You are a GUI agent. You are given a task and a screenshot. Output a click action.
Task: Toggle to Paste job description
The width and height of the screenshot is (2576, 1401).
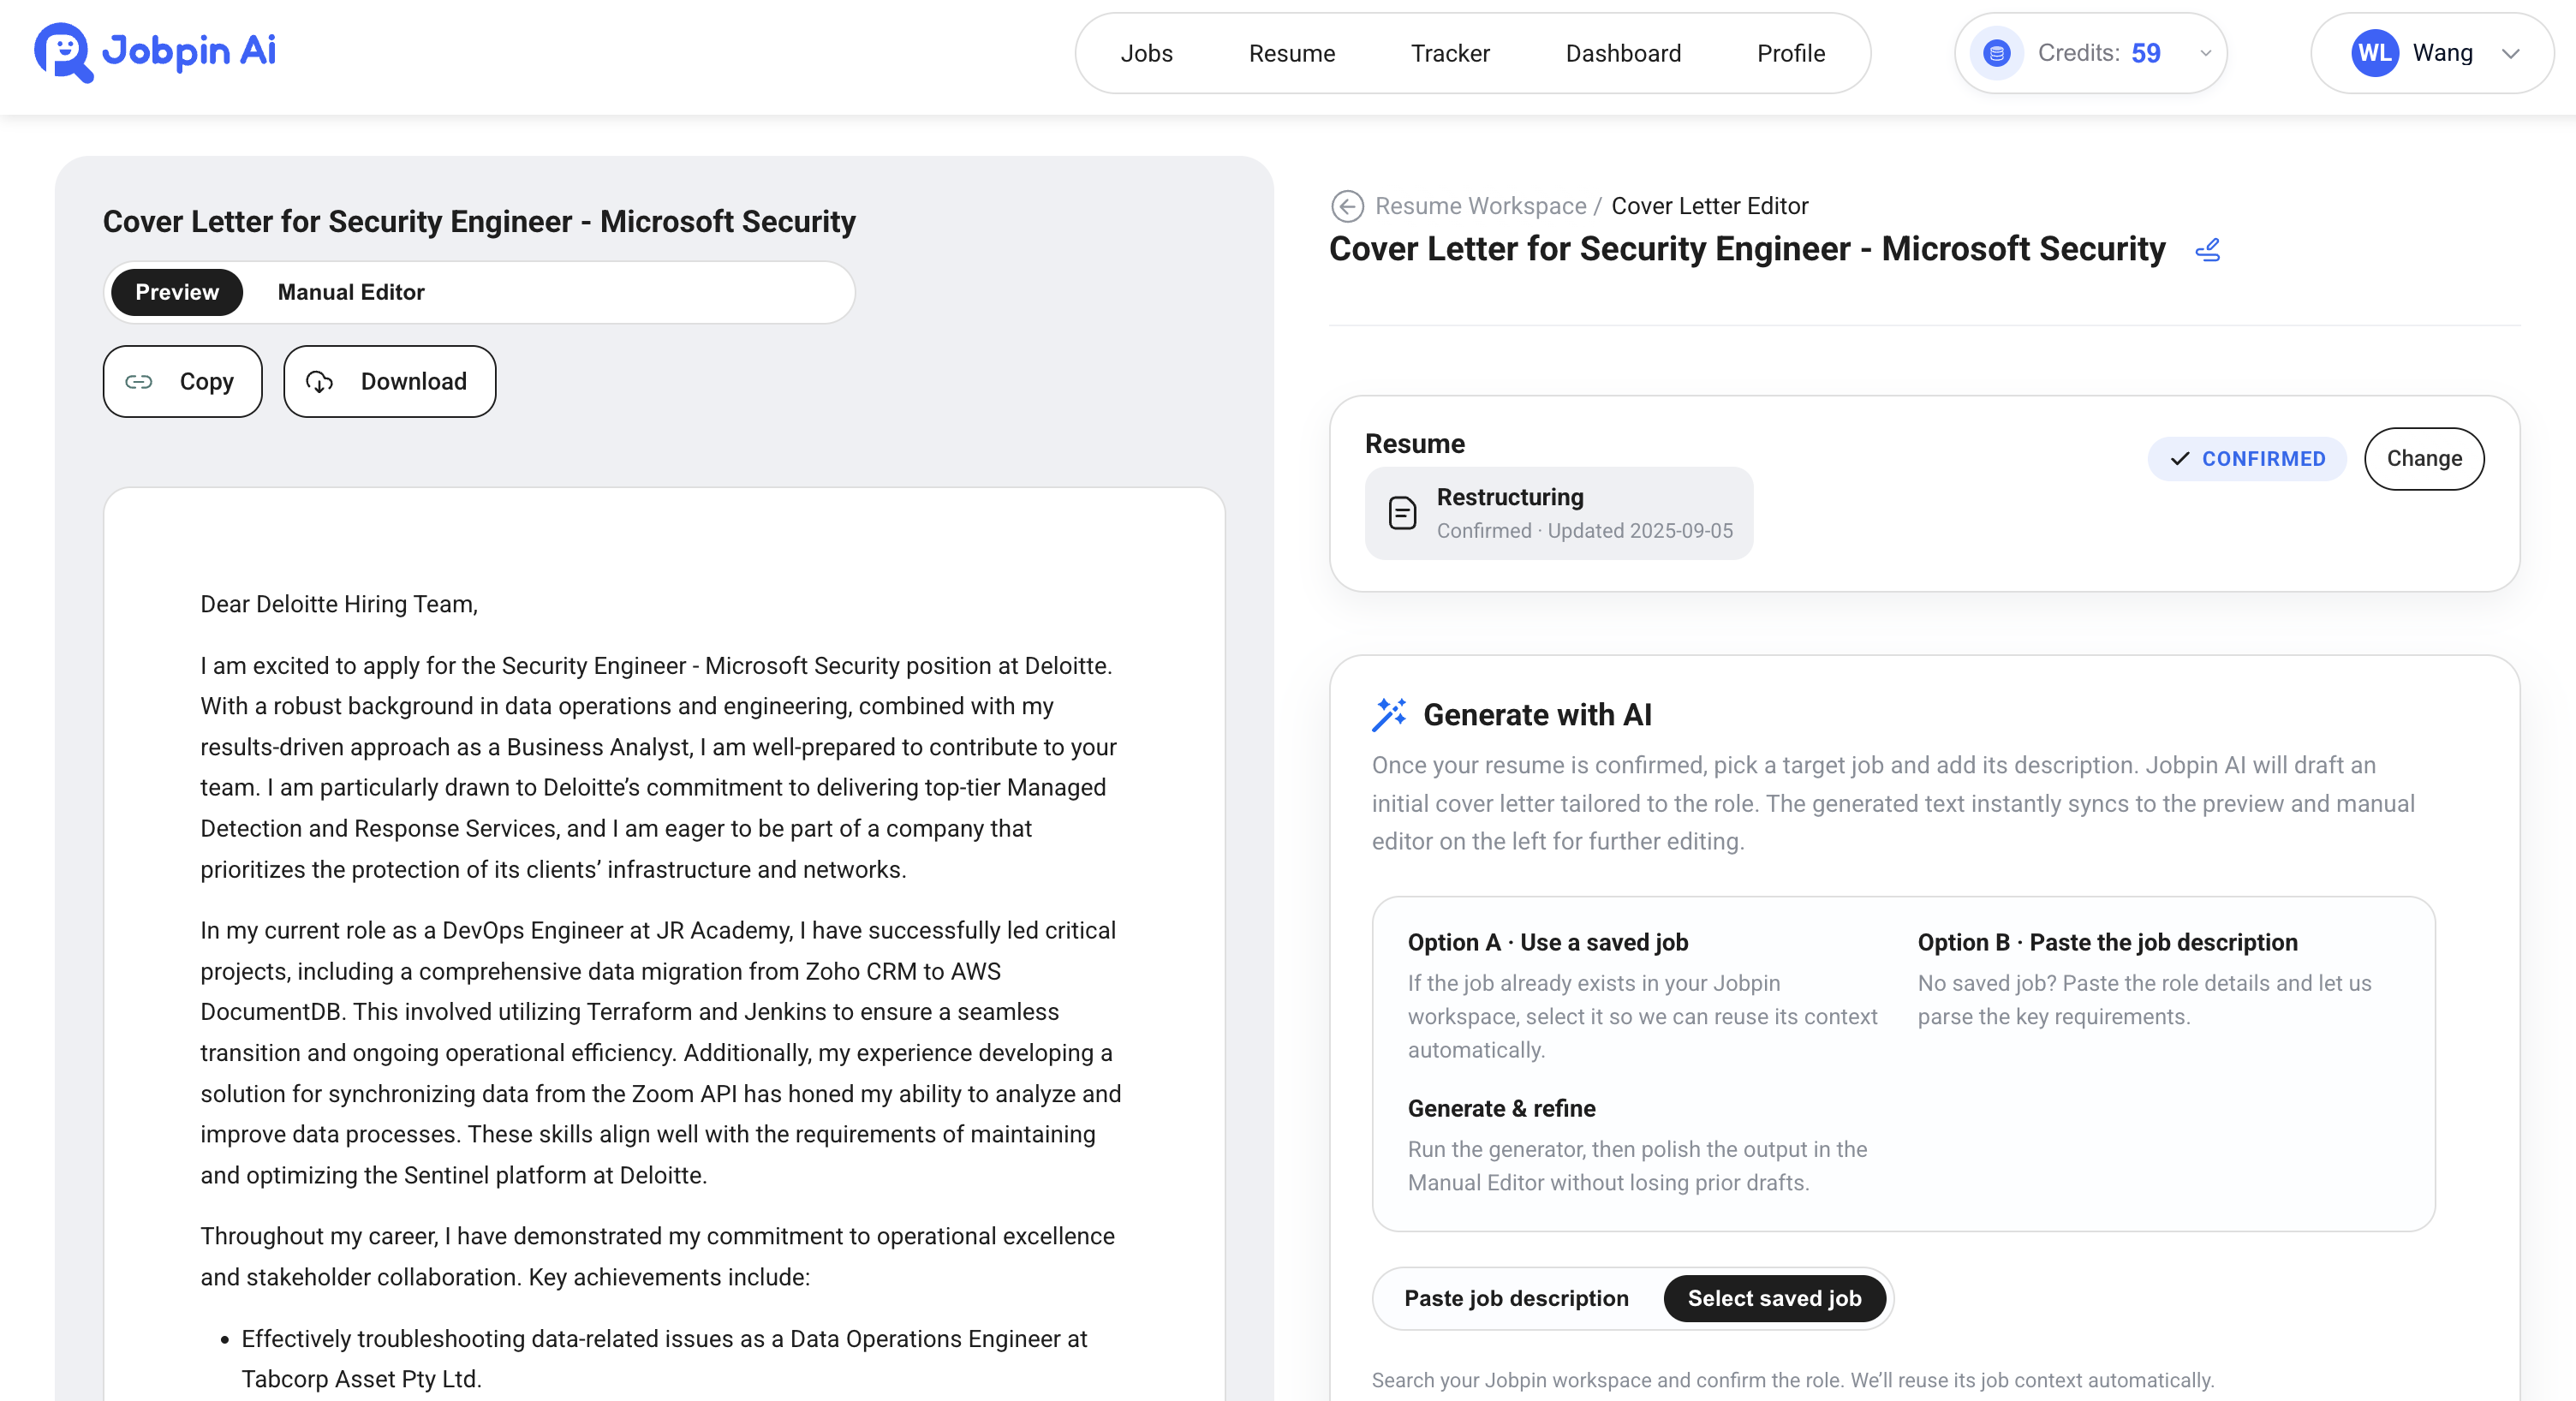click(1516, 1298)
